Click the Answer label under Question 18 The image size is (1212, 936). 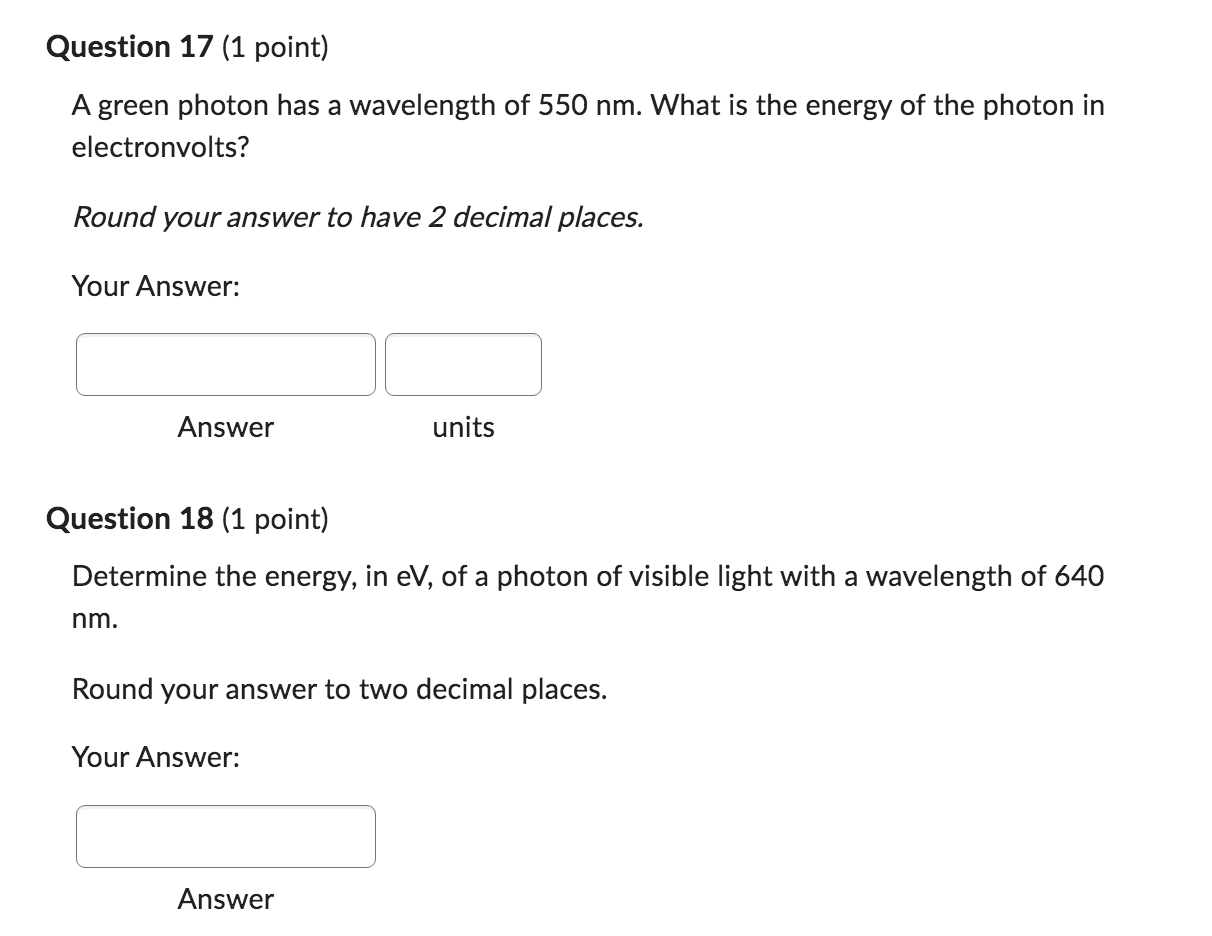225,899
